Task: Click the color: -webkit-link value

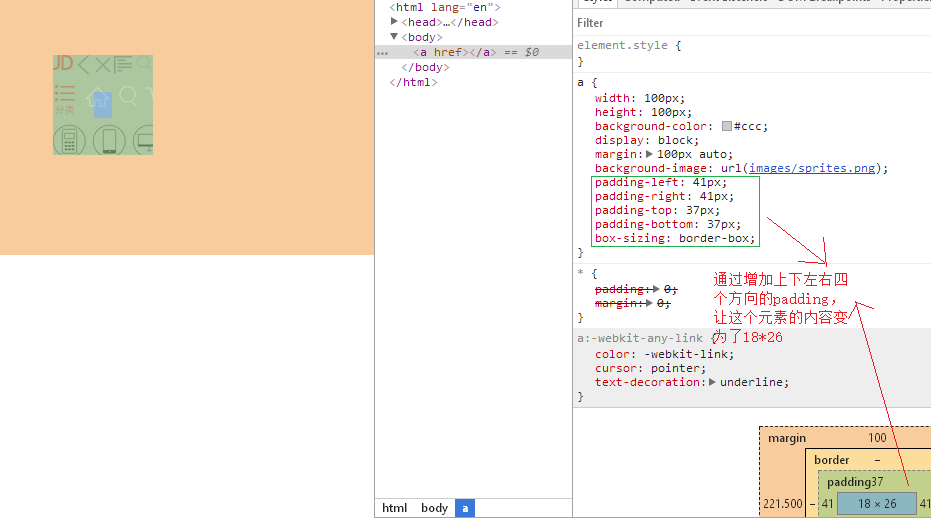Action: tap(686, 354)
